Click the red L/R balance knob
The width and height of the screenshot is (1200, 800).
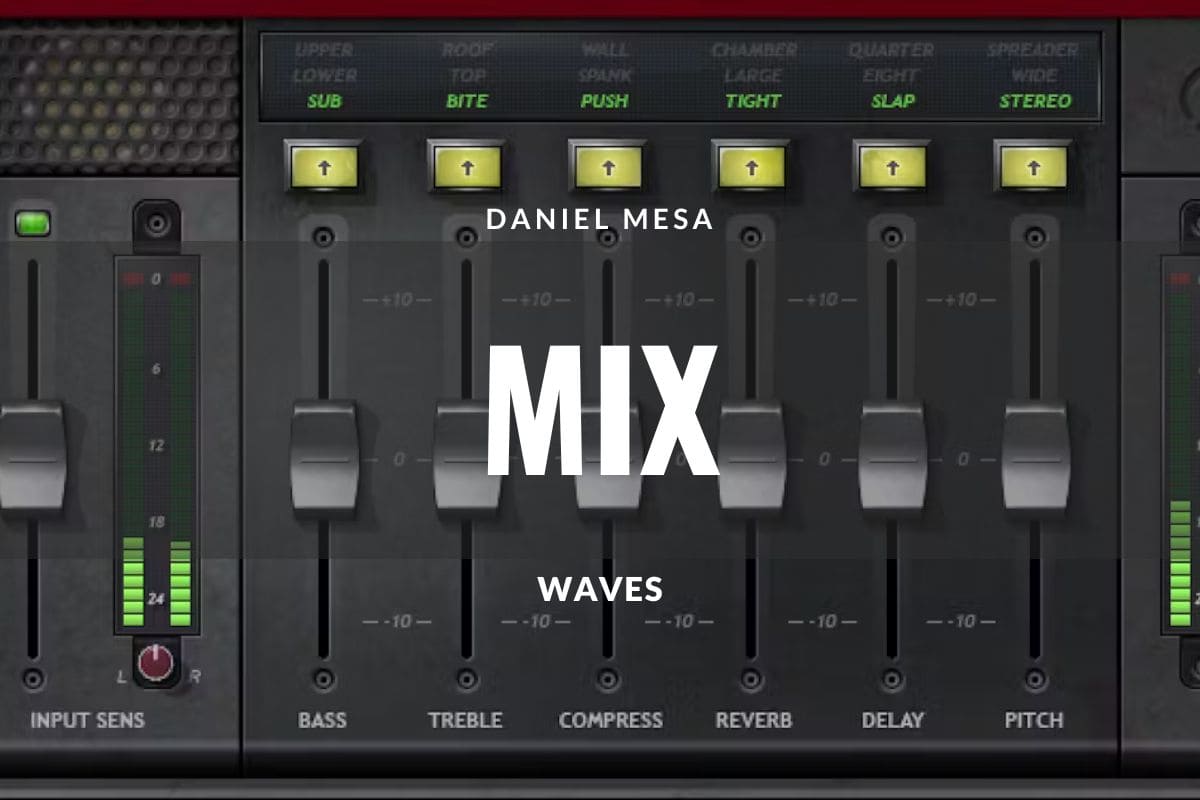[156, 662]
